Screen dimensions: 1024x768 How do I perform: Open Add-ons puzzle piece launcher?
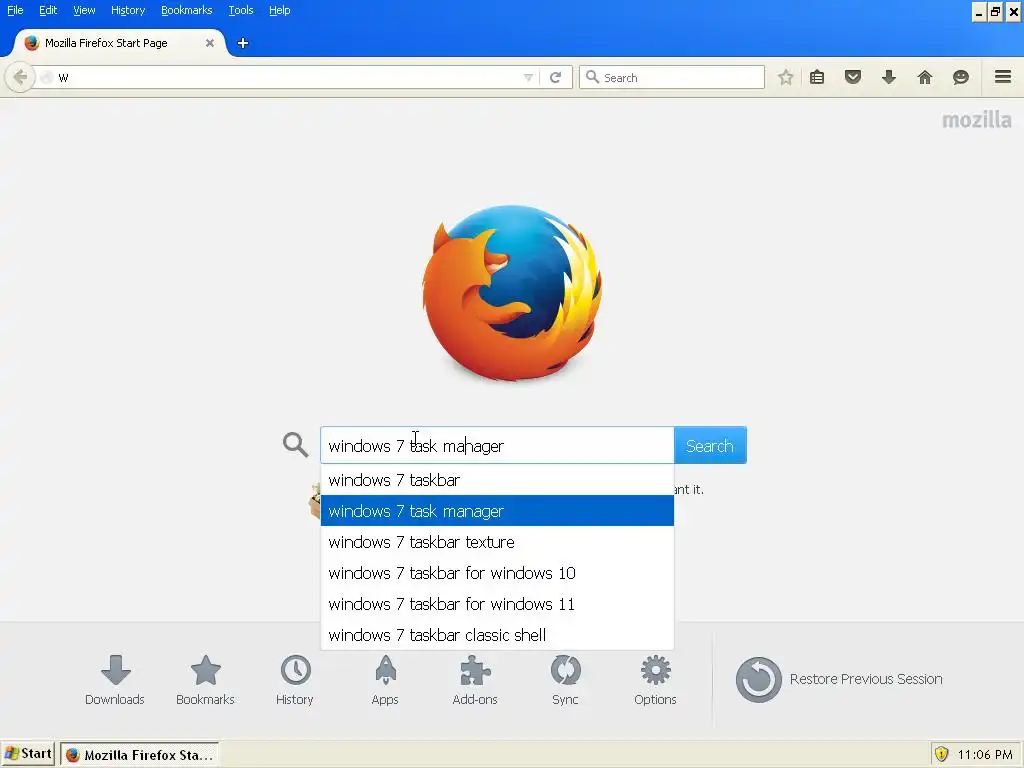point(475,680)
